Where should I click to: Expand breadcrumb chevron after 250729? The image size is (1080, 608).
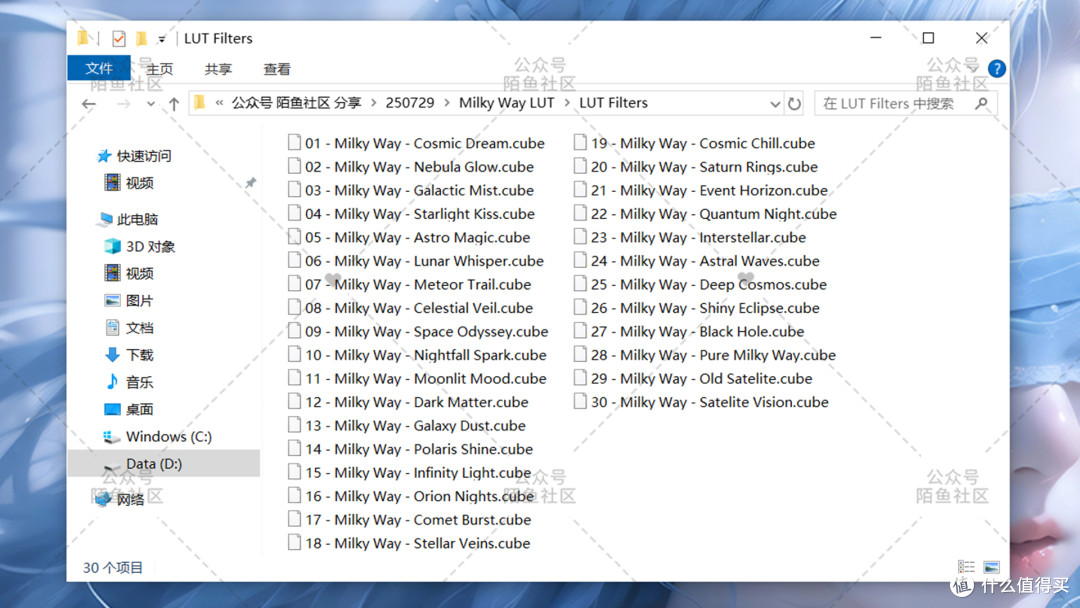[446, 103]
